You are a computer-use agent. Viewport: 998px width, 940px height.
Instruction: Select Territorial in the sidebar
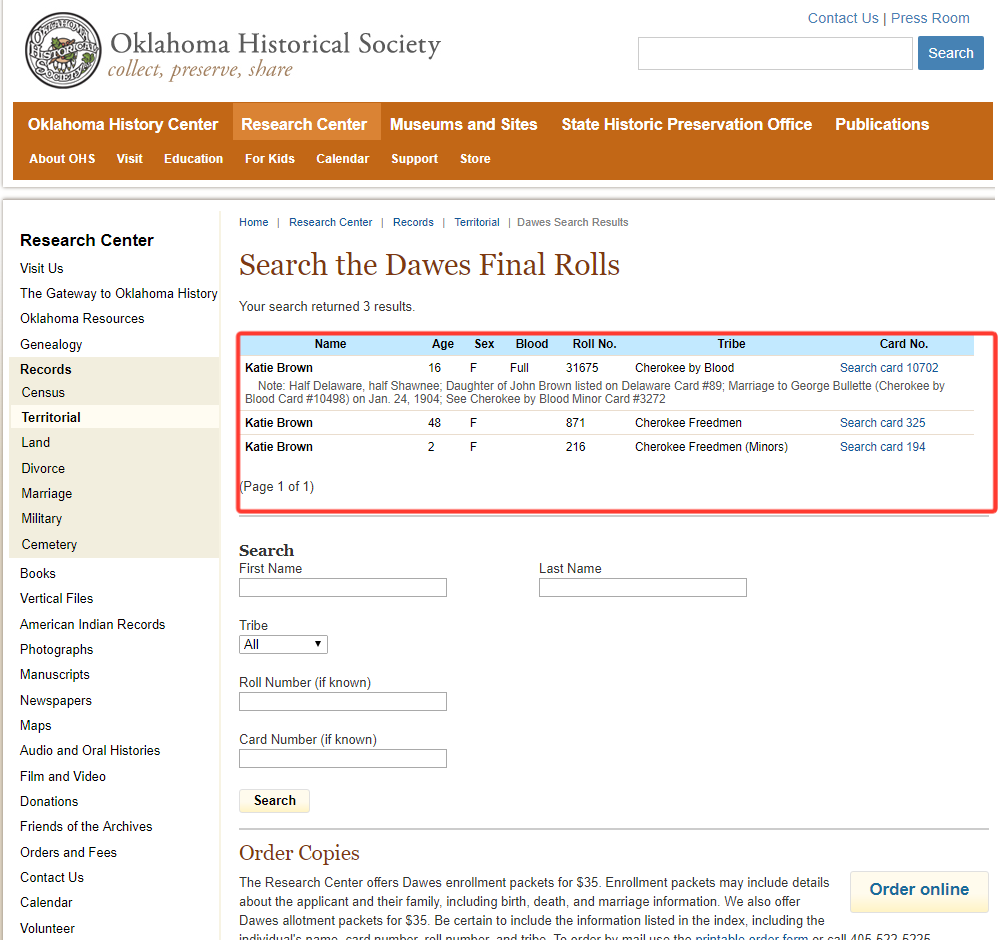pos(51,417)
